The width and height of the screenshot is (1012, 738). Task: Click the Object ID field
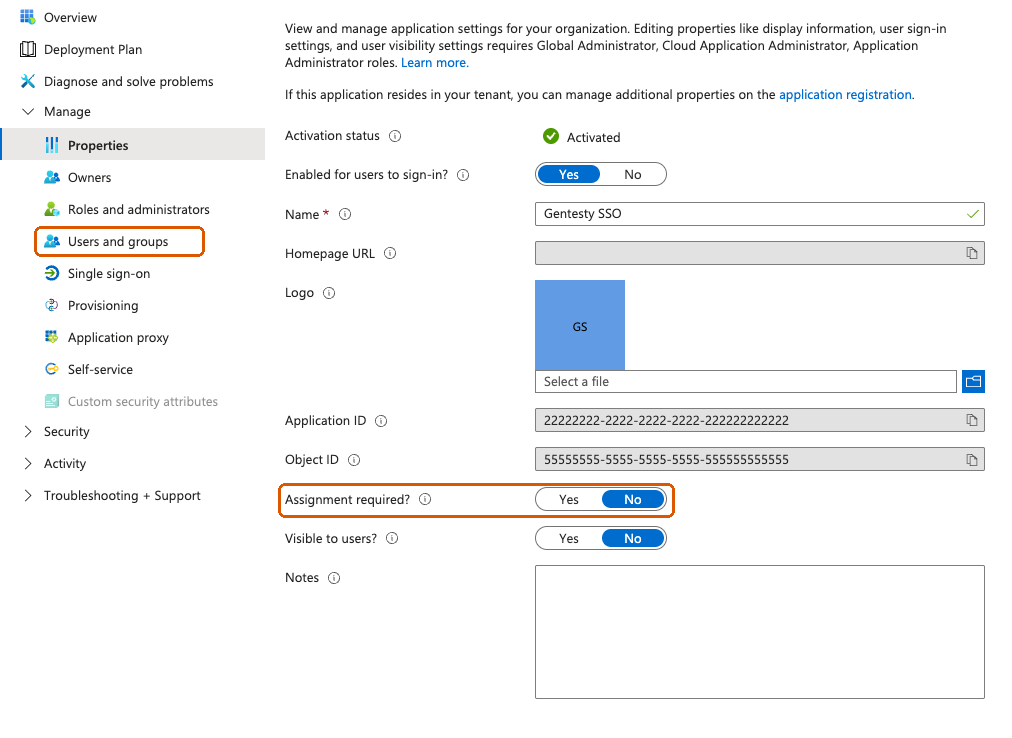click(760, 460)
